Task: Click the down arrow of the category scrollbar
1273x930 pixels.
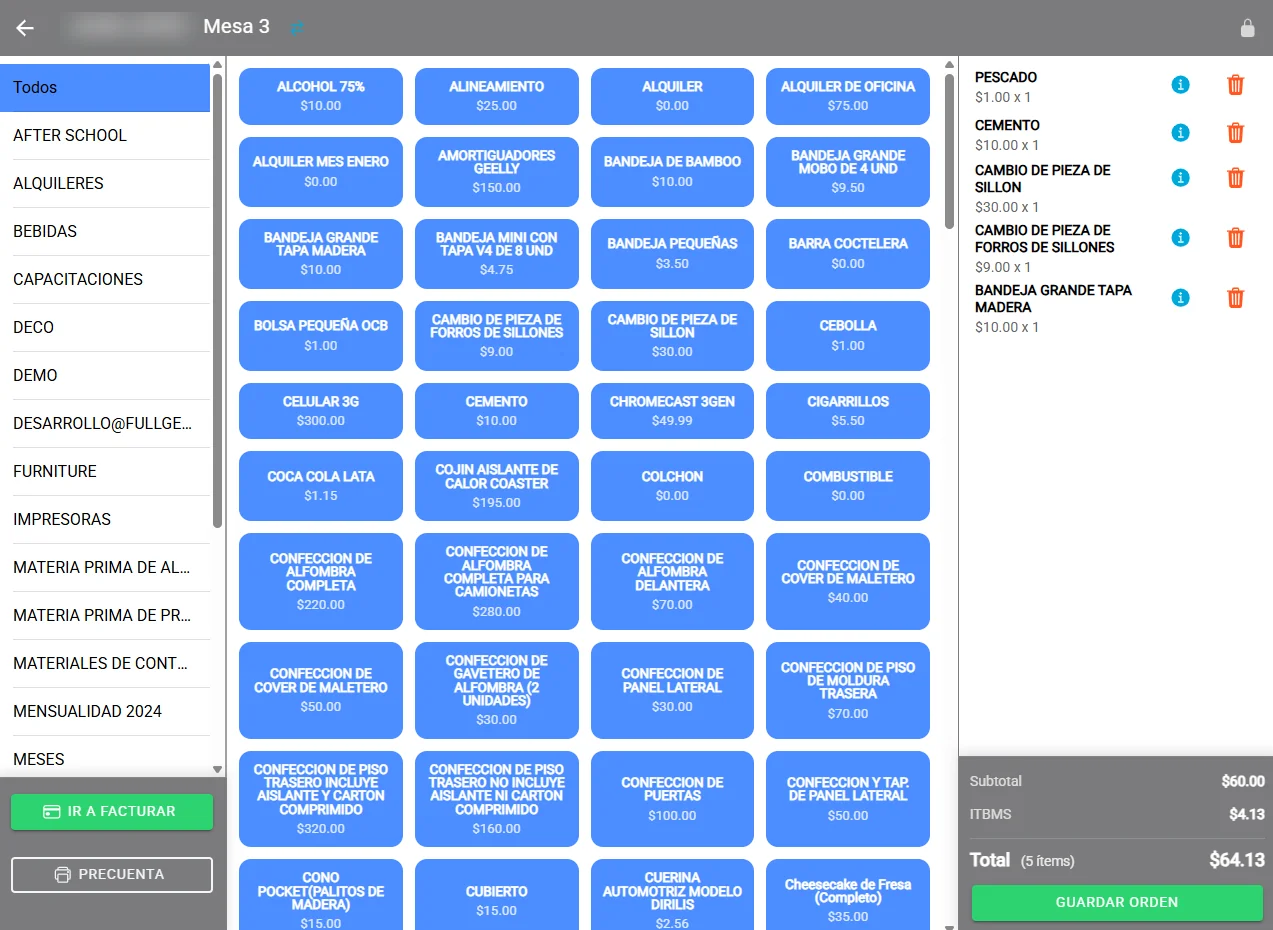Action: click(x=218, y=769)
